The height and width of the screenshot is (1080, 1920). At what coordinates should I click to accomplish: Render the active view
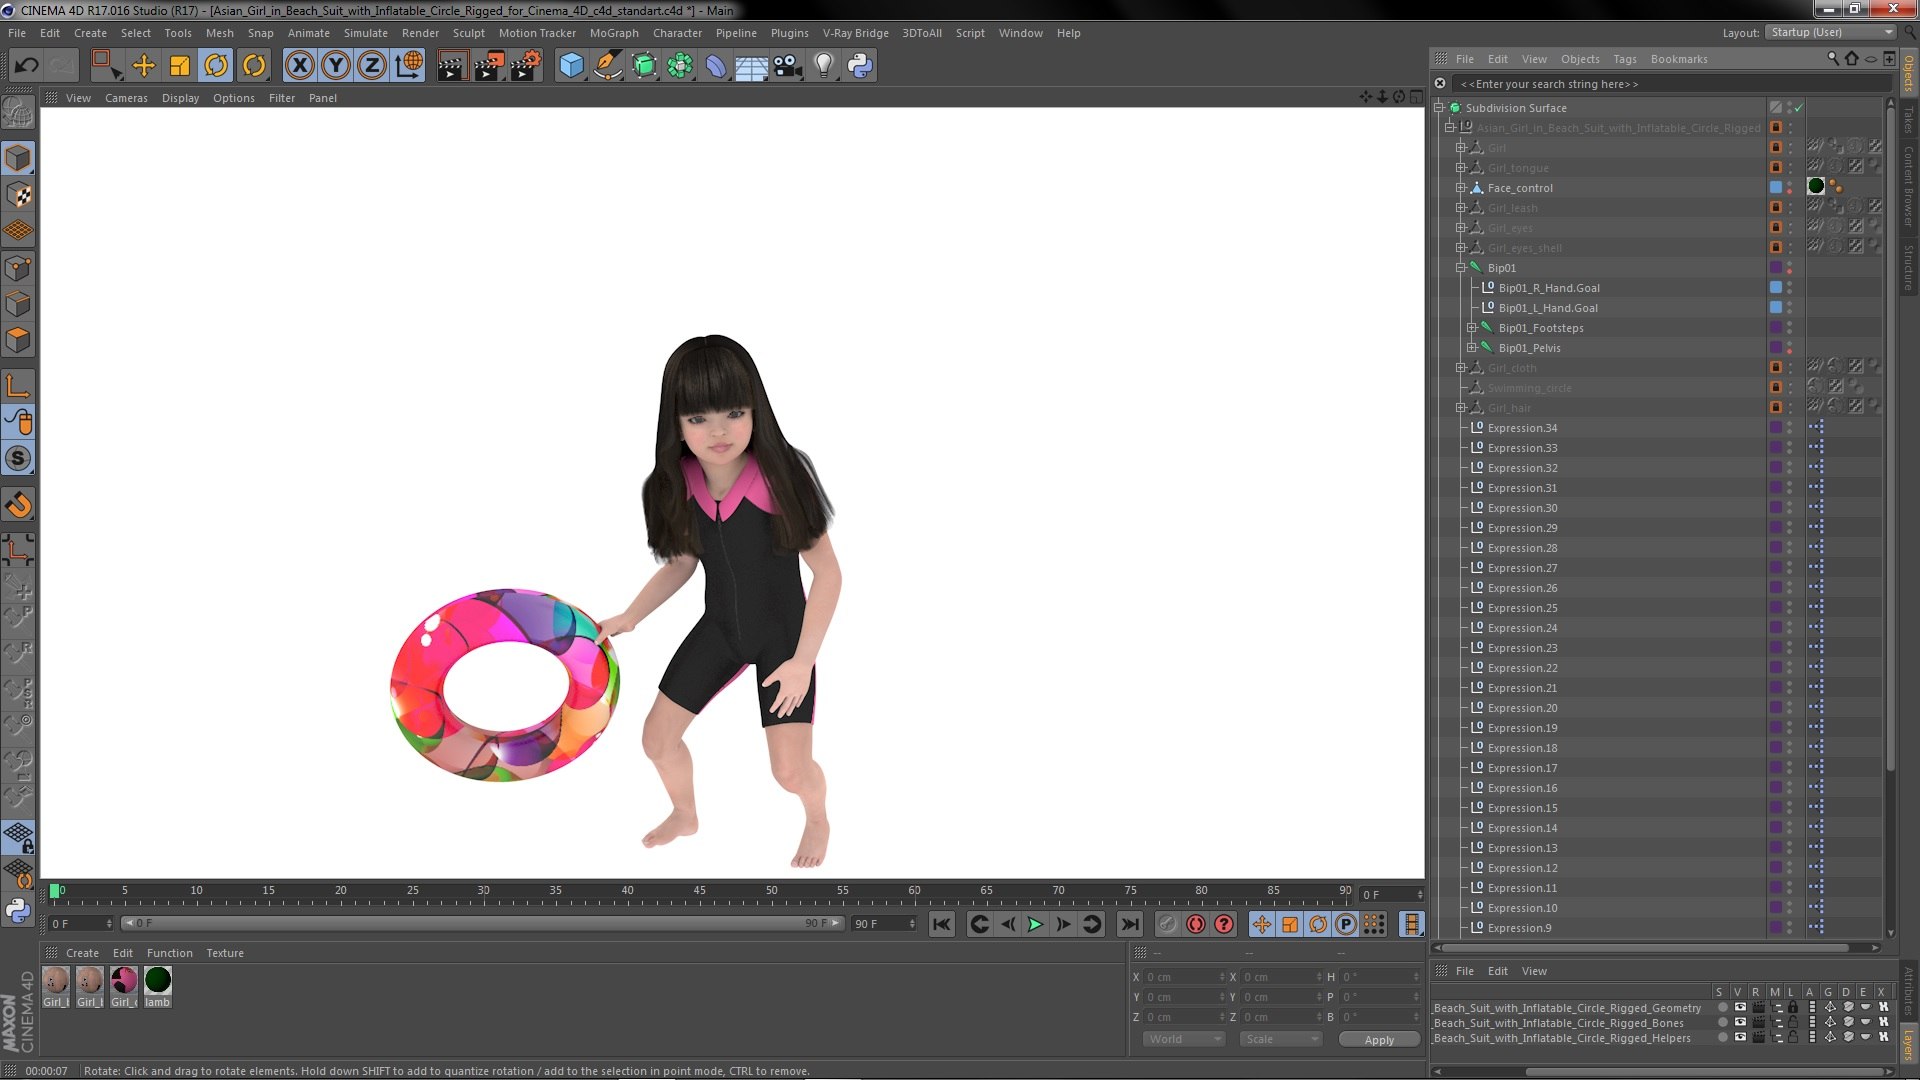(x=452, y=66)
